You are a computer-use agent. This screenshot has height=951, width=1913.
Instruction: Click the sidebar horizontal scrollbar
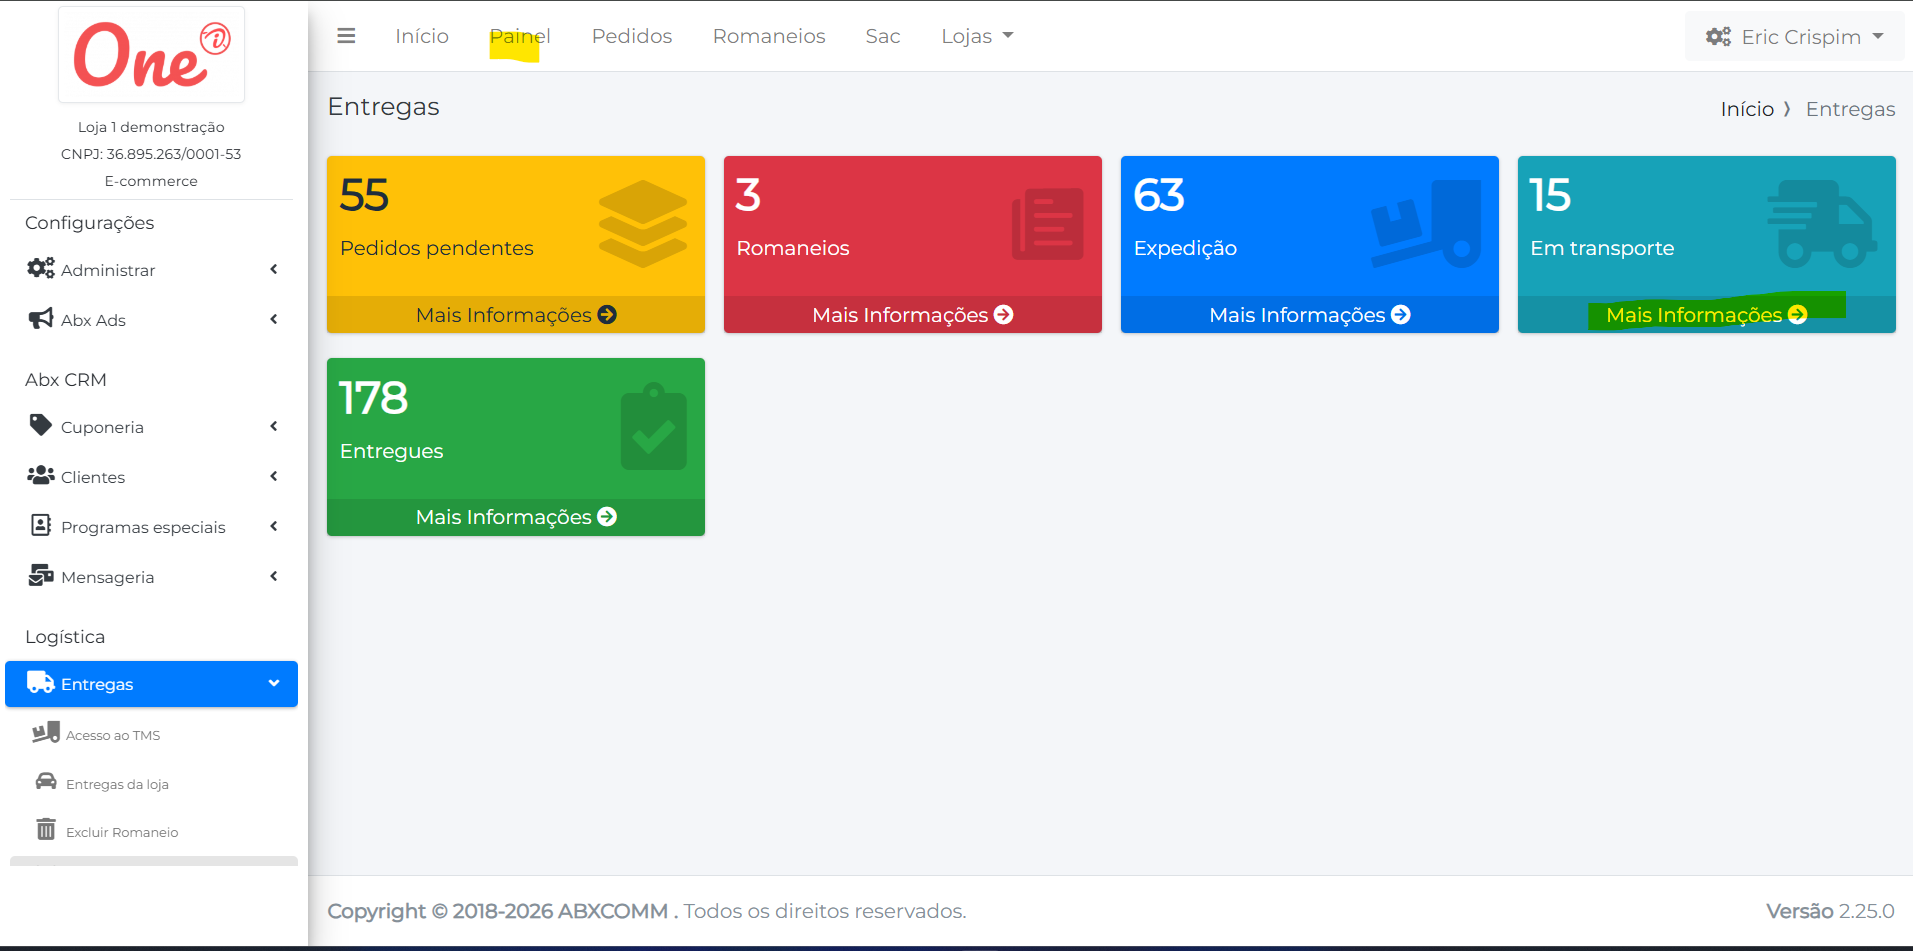pyautogui.click(x=154, y=861)
